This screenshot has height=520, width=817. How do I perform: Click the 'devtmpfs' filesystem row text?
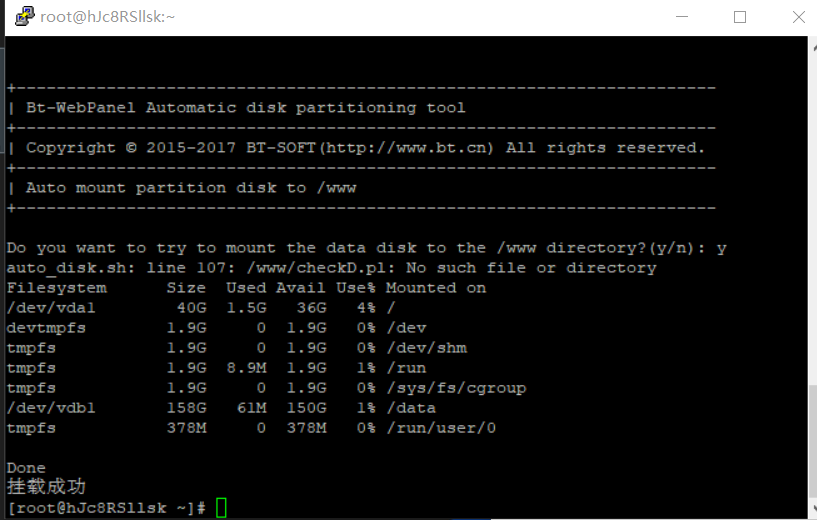(x=46, y=328)
